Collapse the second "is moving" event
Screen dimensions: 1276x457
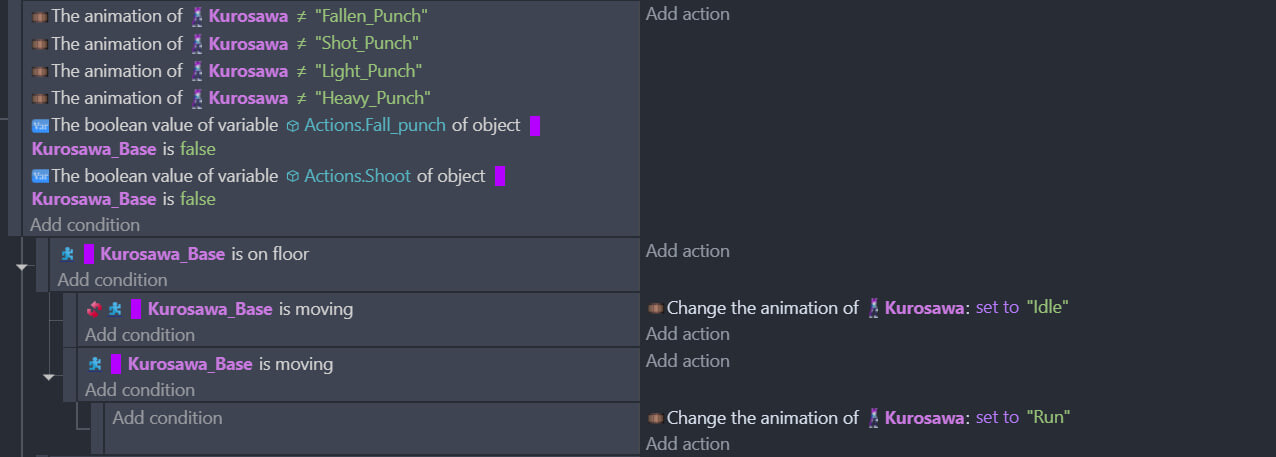coord(49,376)
